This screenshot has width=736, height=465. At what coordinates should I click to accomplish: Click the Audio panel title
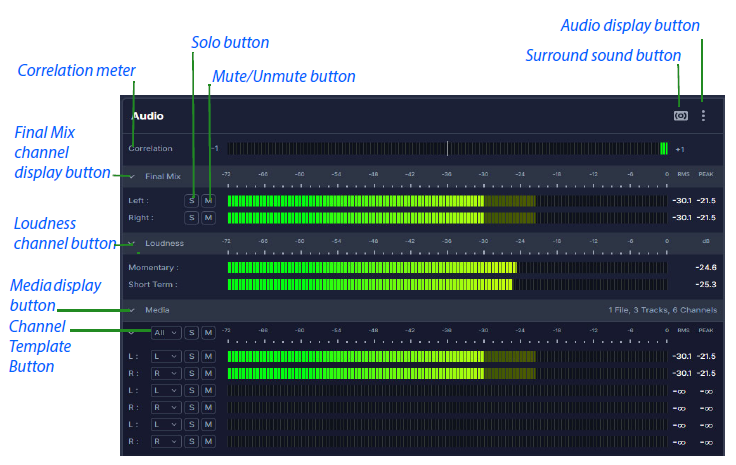(147, 116)
